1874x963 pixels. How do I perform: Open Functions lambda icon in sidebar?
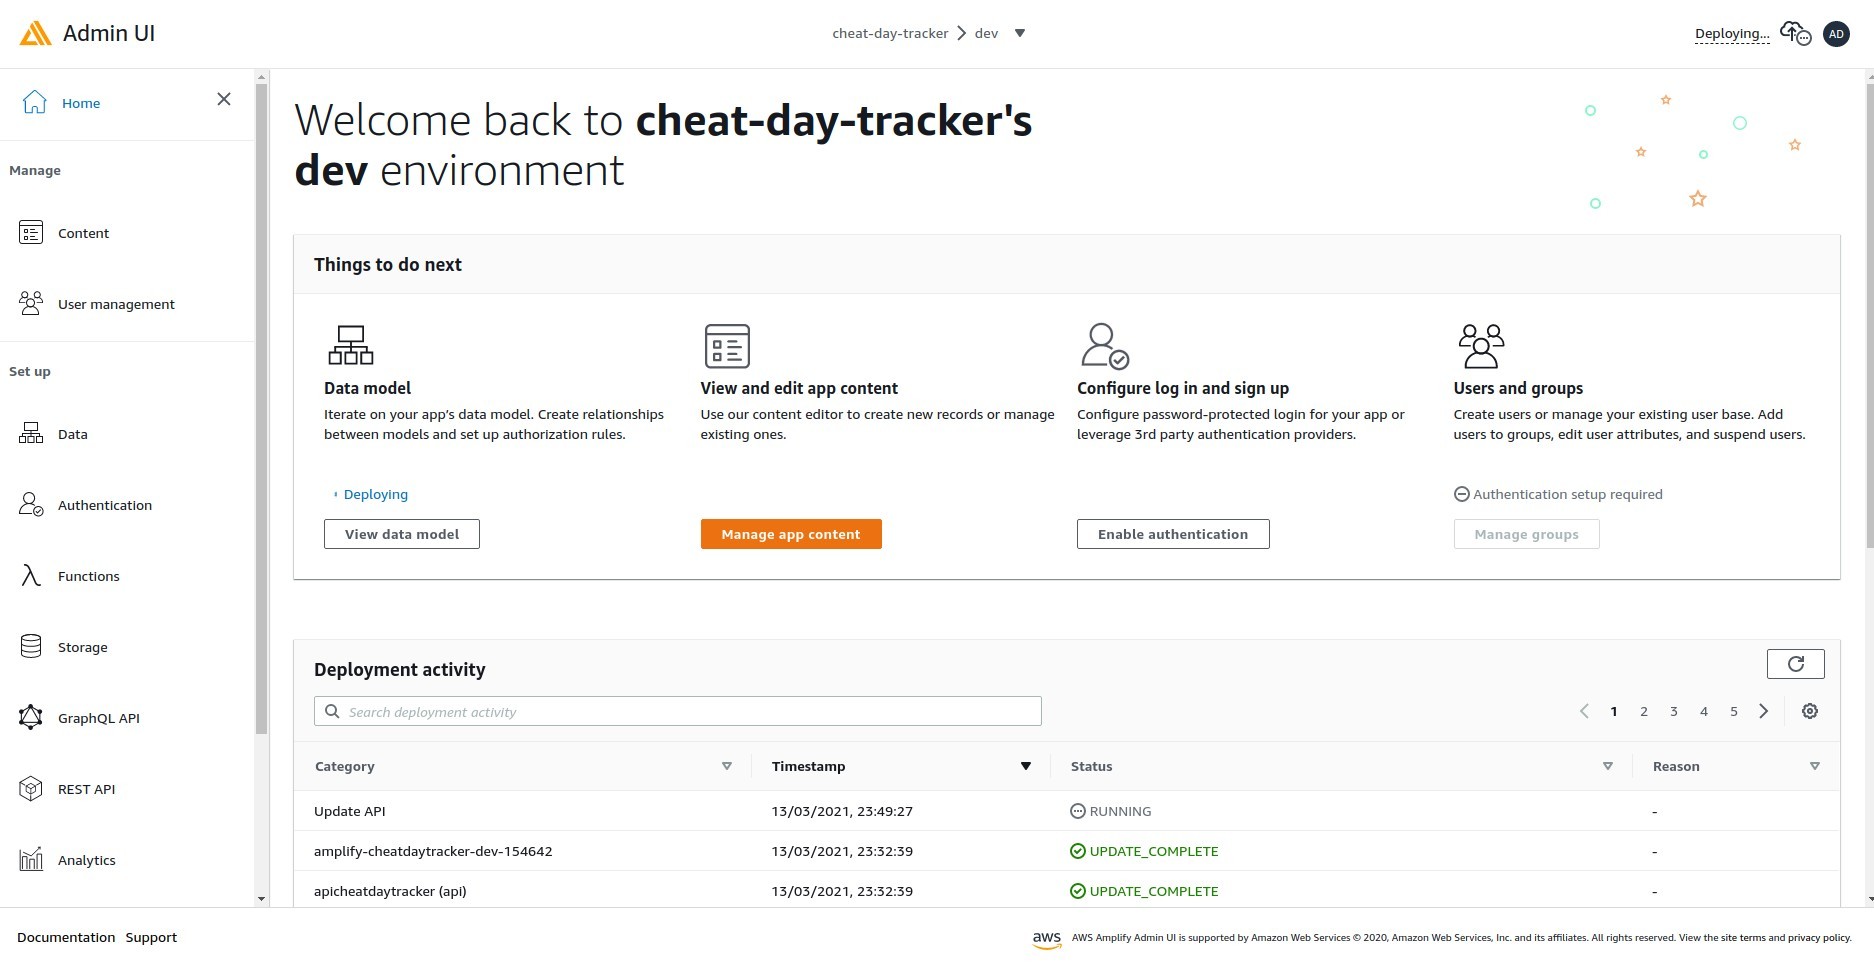coord(31,575)
